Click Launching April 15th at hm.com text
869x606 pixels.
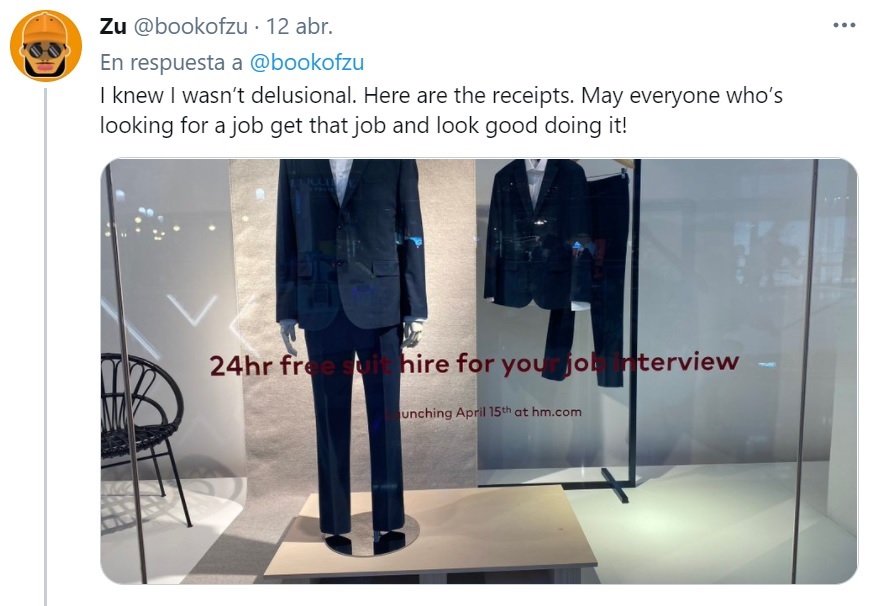point(483,413)
